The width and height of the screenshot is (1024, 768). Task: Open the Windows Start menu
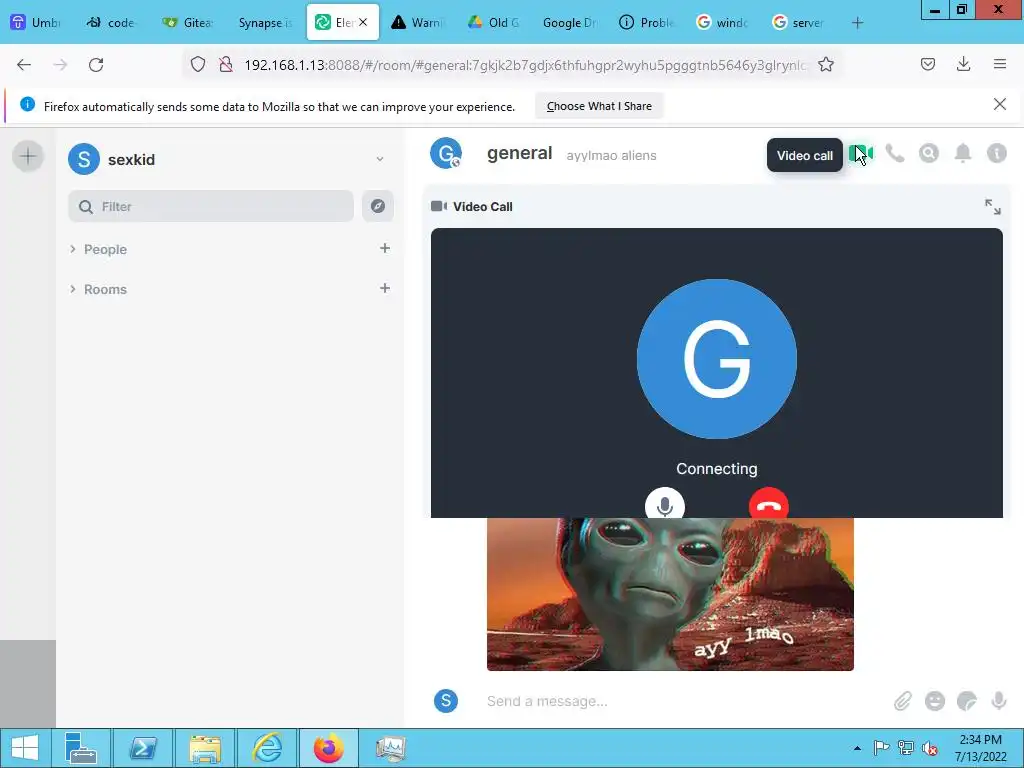point(25,748)
